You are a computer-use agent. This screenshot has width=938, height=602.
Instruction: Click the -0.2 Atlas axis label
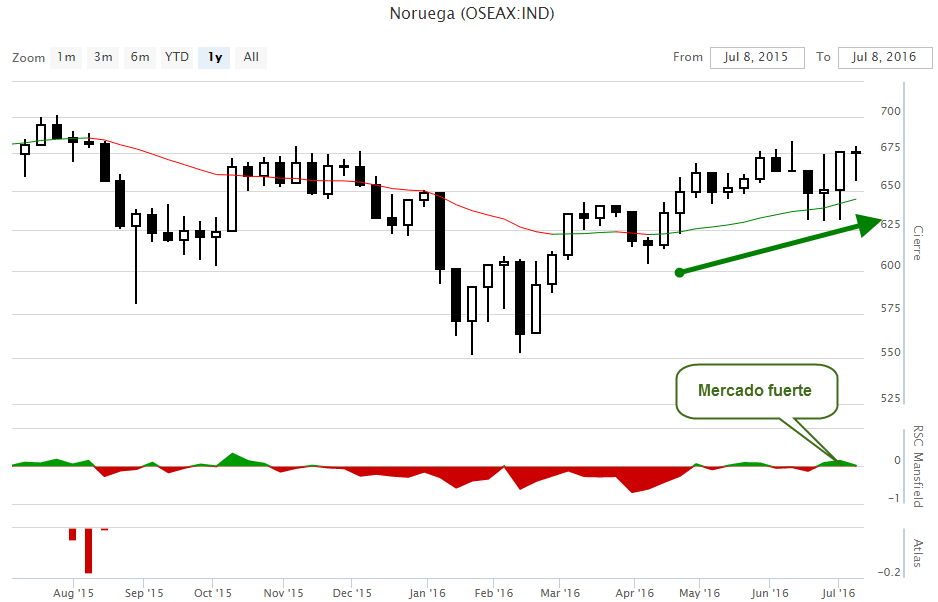coord(889,572)
